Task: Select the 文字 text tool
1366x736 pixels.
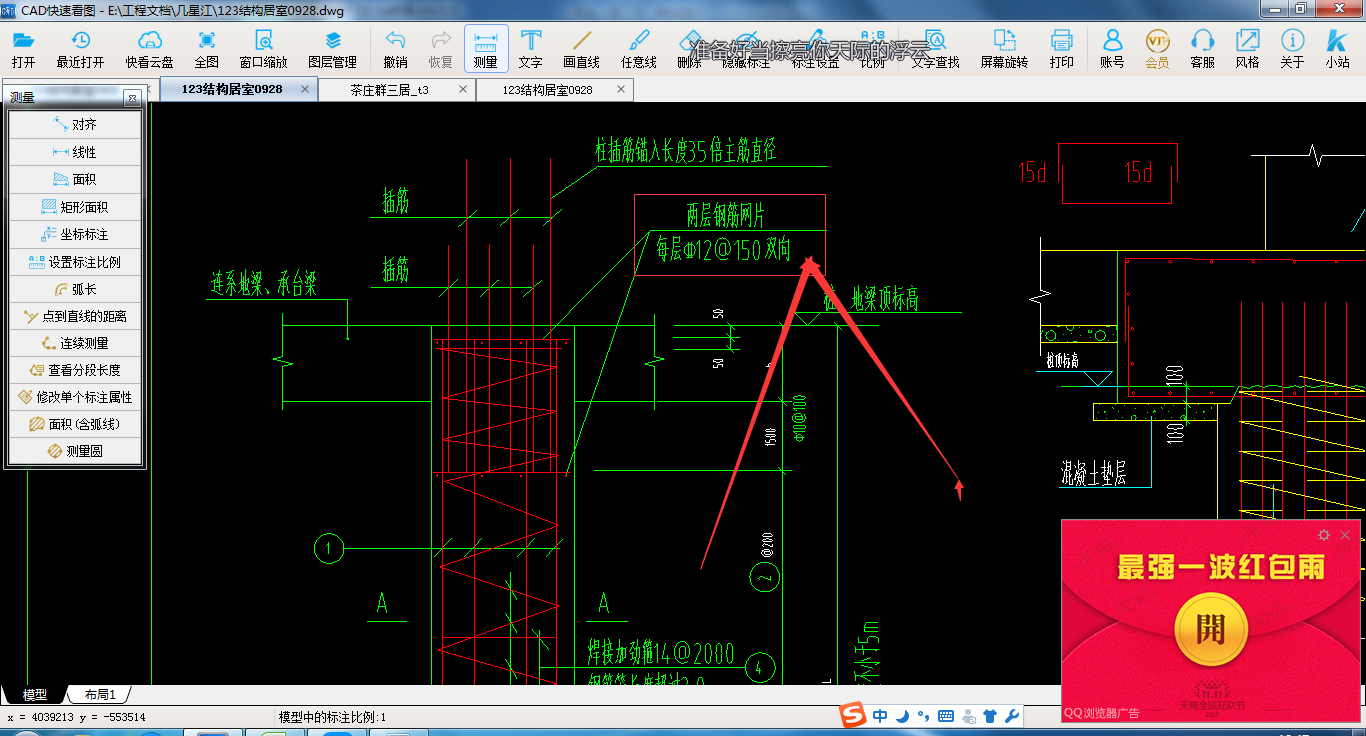Action: pos(531,48)
